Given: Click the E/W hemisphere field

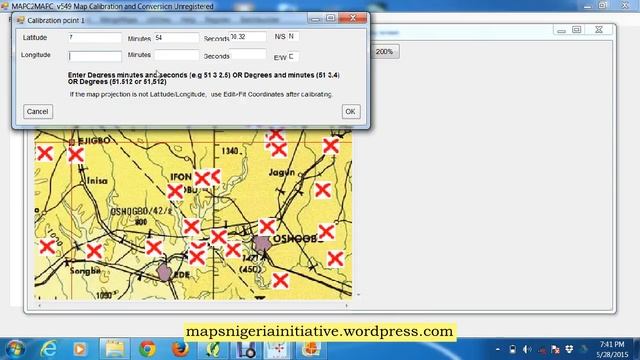Looking at the screenshot, I should (x=293, y=56).
